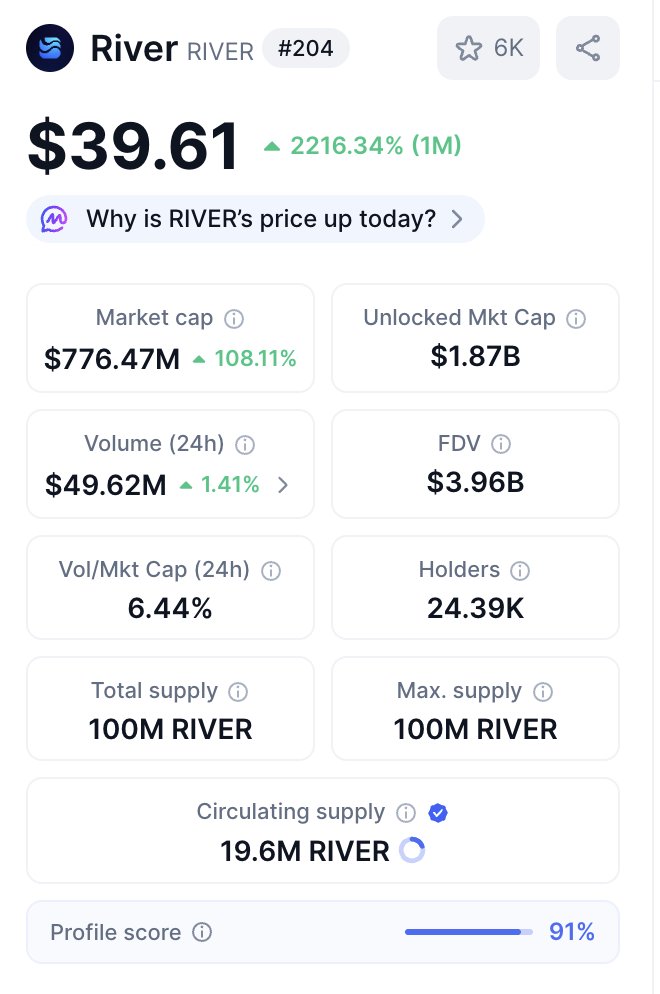Click the circulating supply ring chart
The height and width of the screenshot is (994, 660).
click(412, 851)
